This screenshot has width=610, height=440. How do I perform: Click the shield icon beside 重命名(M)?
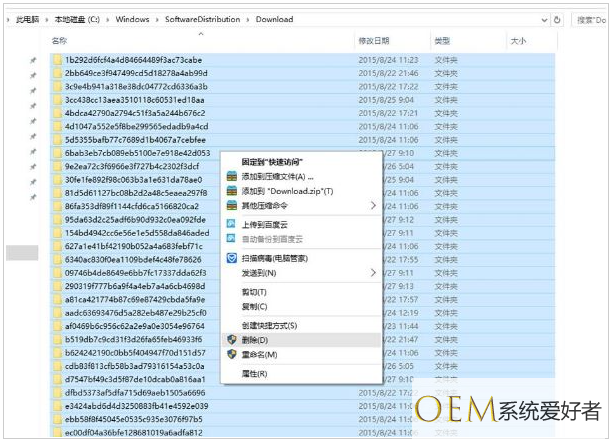[x=231, y=354]
